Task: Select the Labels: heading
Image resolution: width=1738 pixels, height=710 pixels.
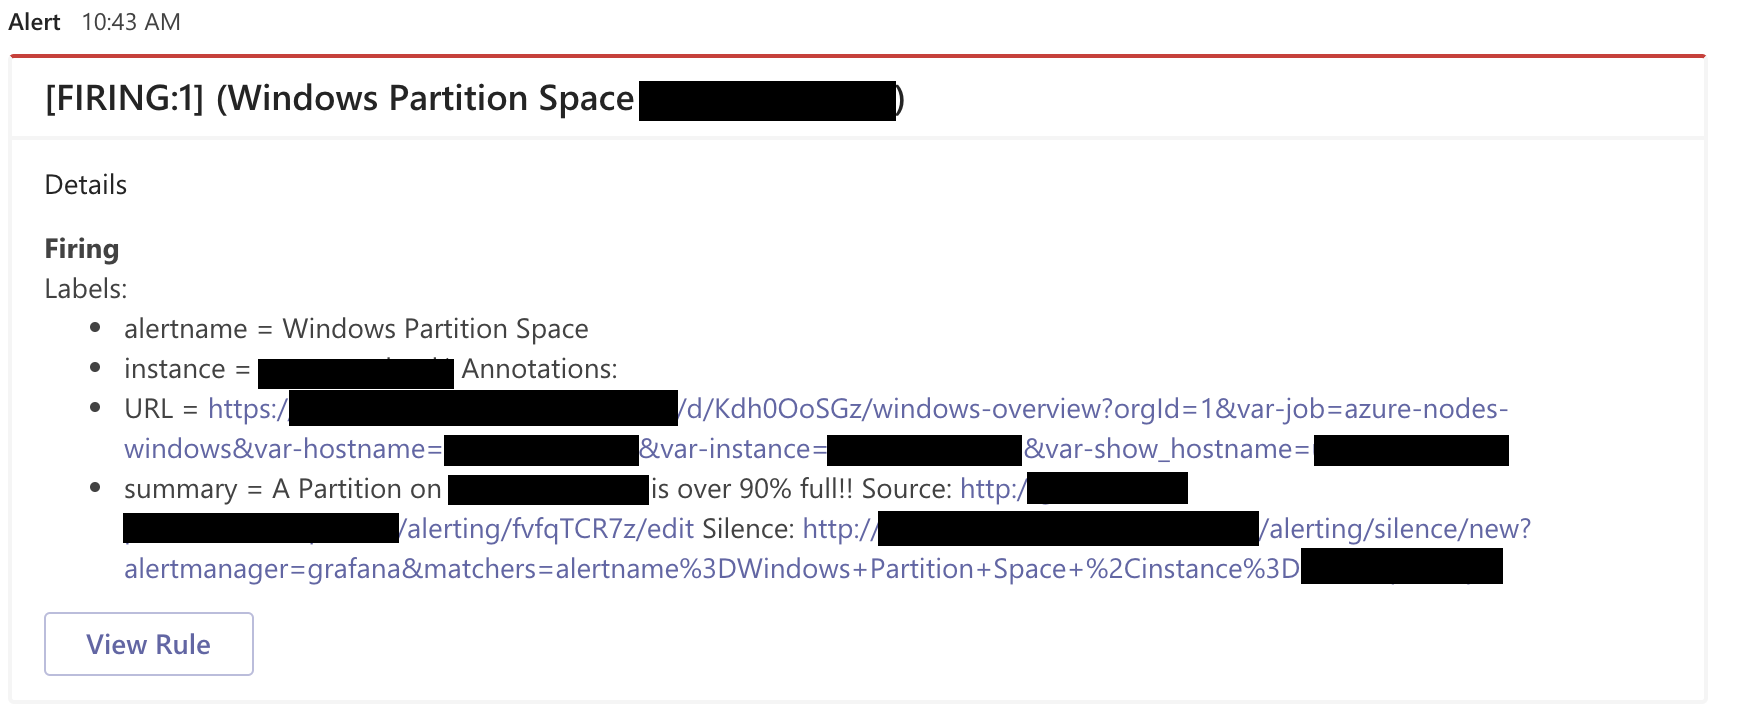Action: 85,288
